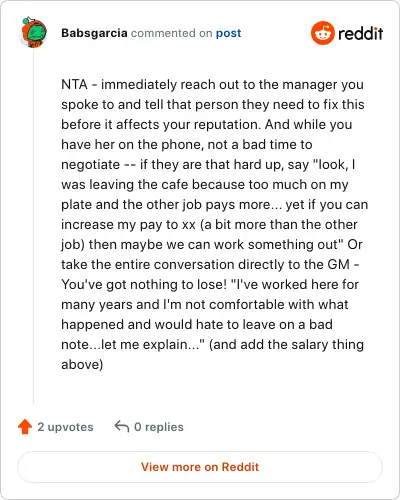Screen dimensions: 400x500
Task: Click the line starting "increase my pay"
Action: pyautogui.click(x=209, y=225)
